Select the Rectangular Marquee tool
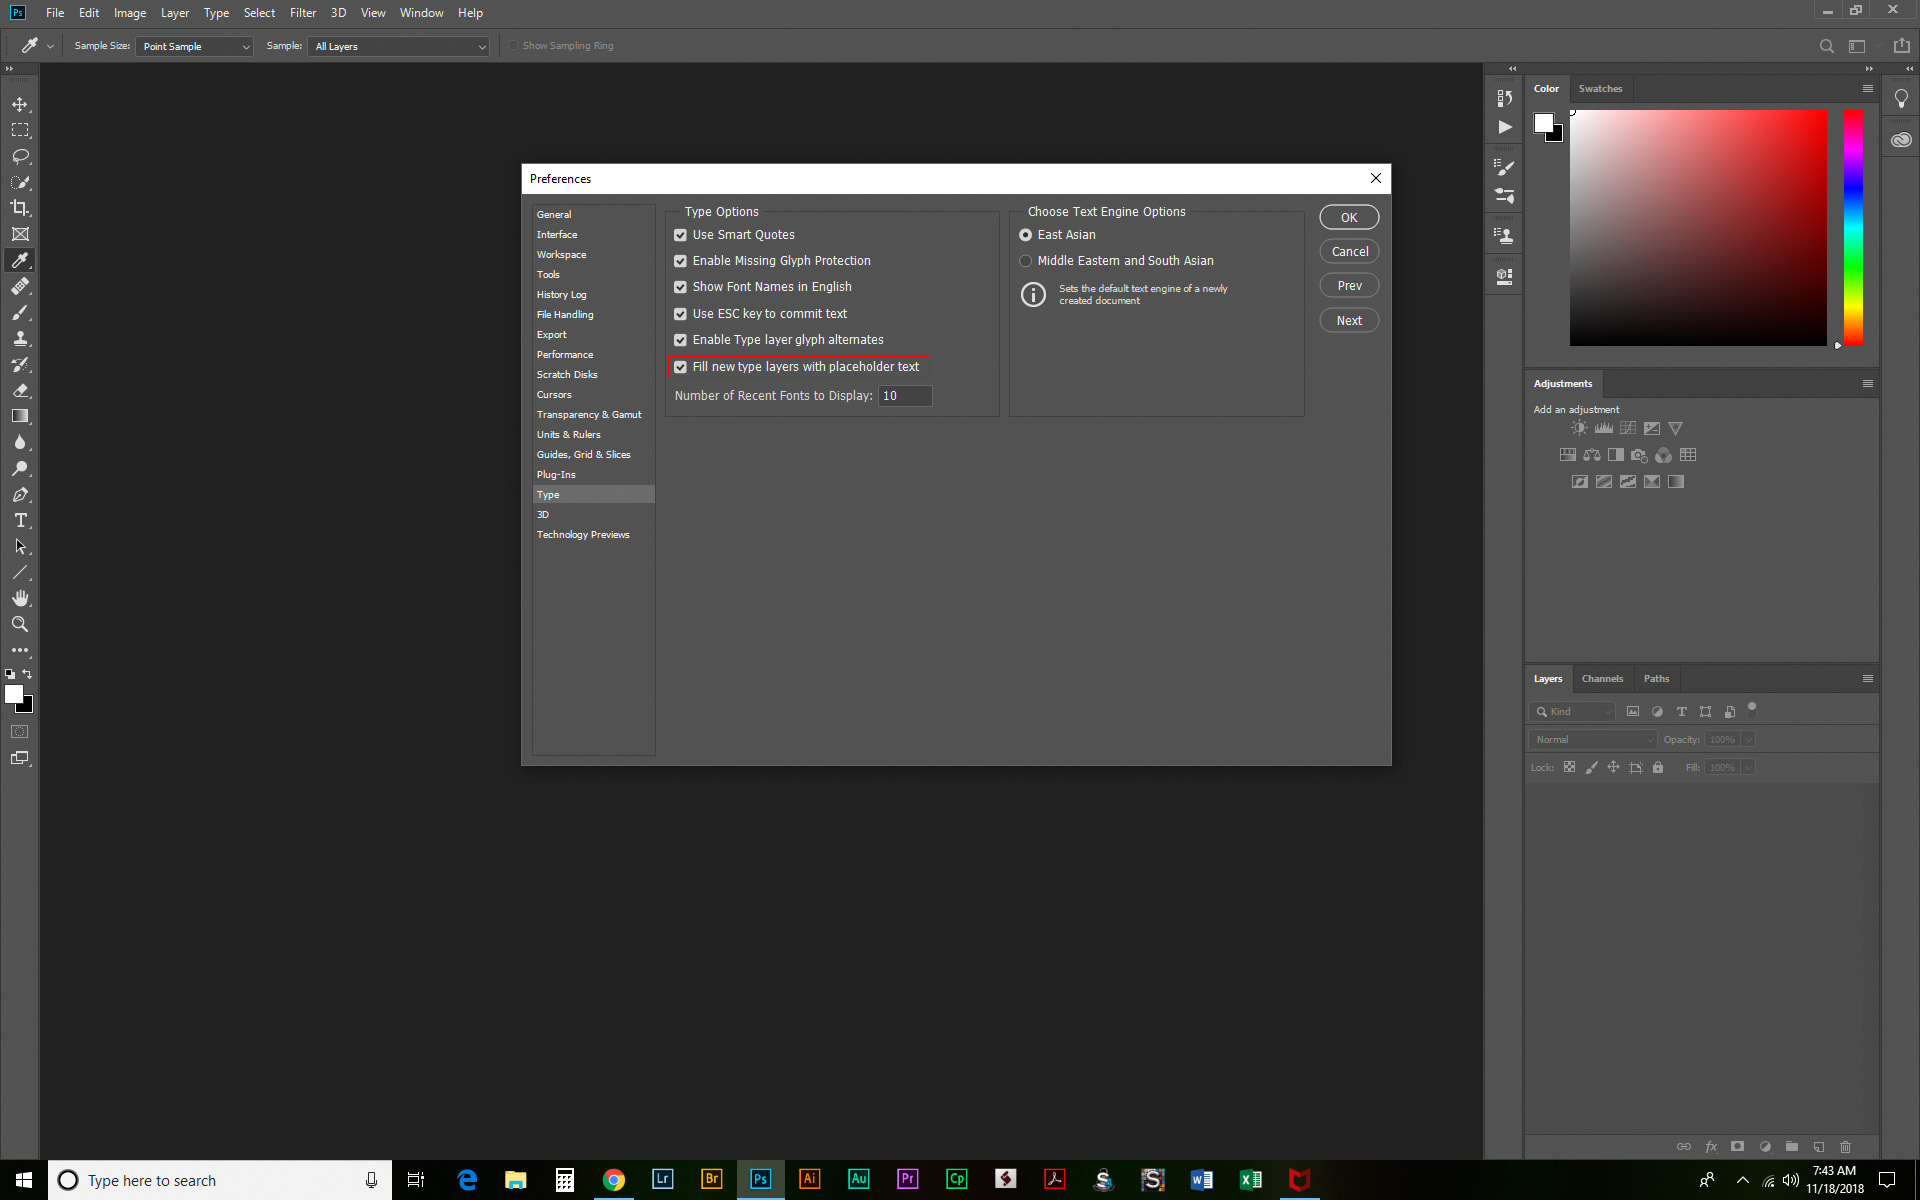 click(x=20, y=130)
